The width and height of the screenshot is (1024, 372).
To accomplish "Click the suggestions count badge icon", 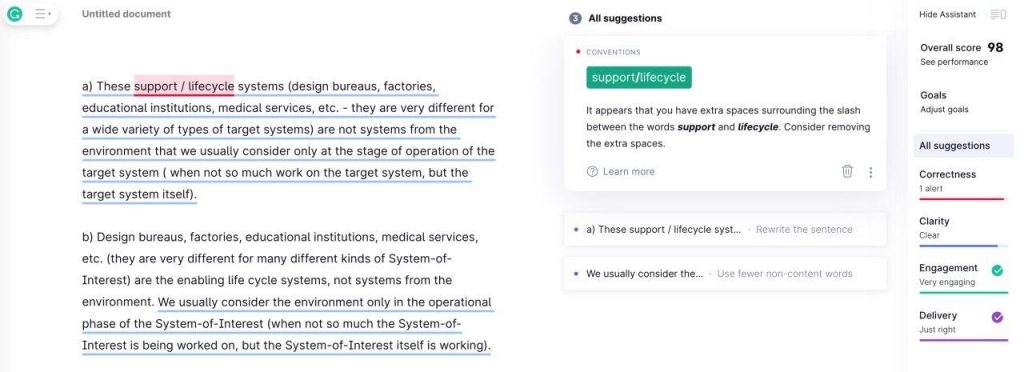I will [575, 18].
